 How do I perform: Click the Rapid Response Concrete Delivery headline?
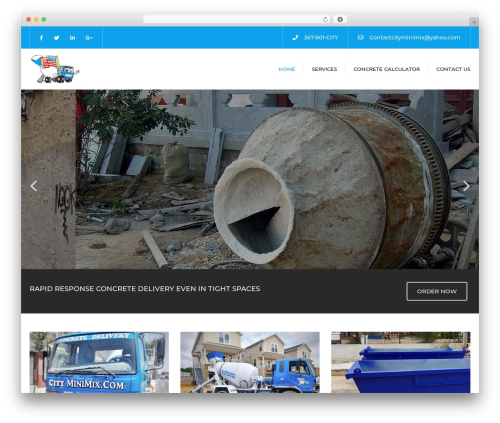[x=145, y=289]
